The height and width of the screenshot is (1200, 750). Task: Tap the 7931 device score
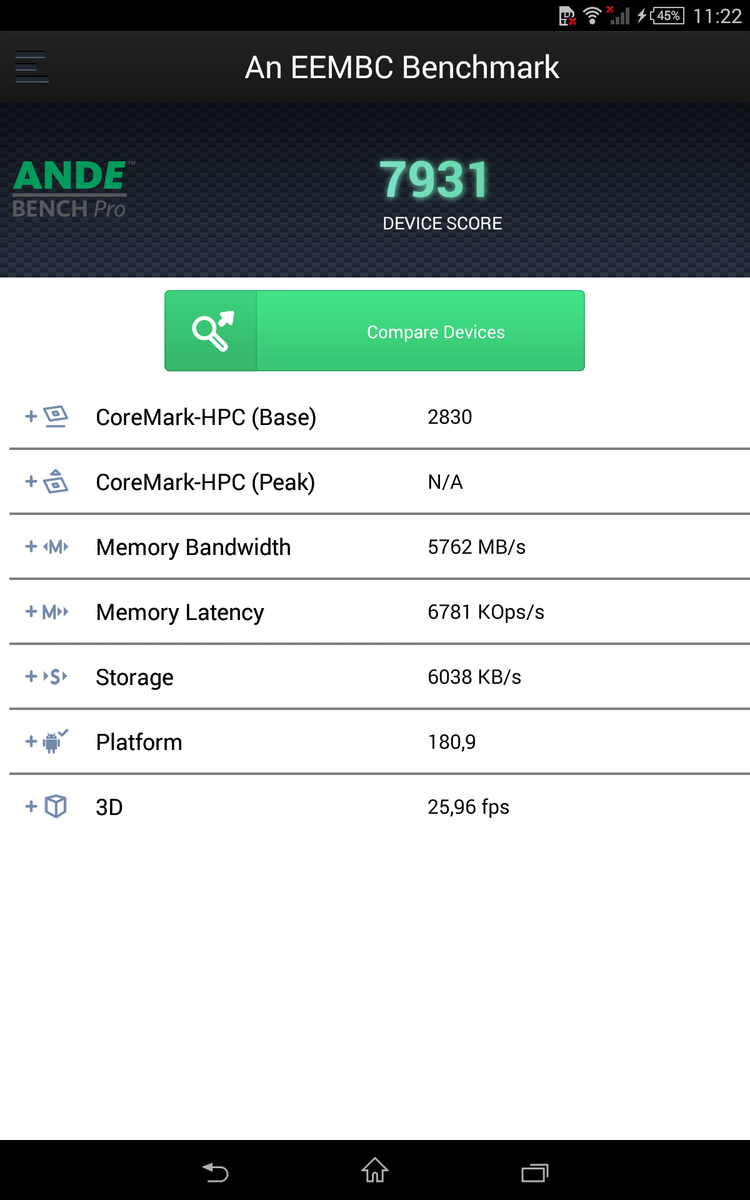tap(435, 181)
